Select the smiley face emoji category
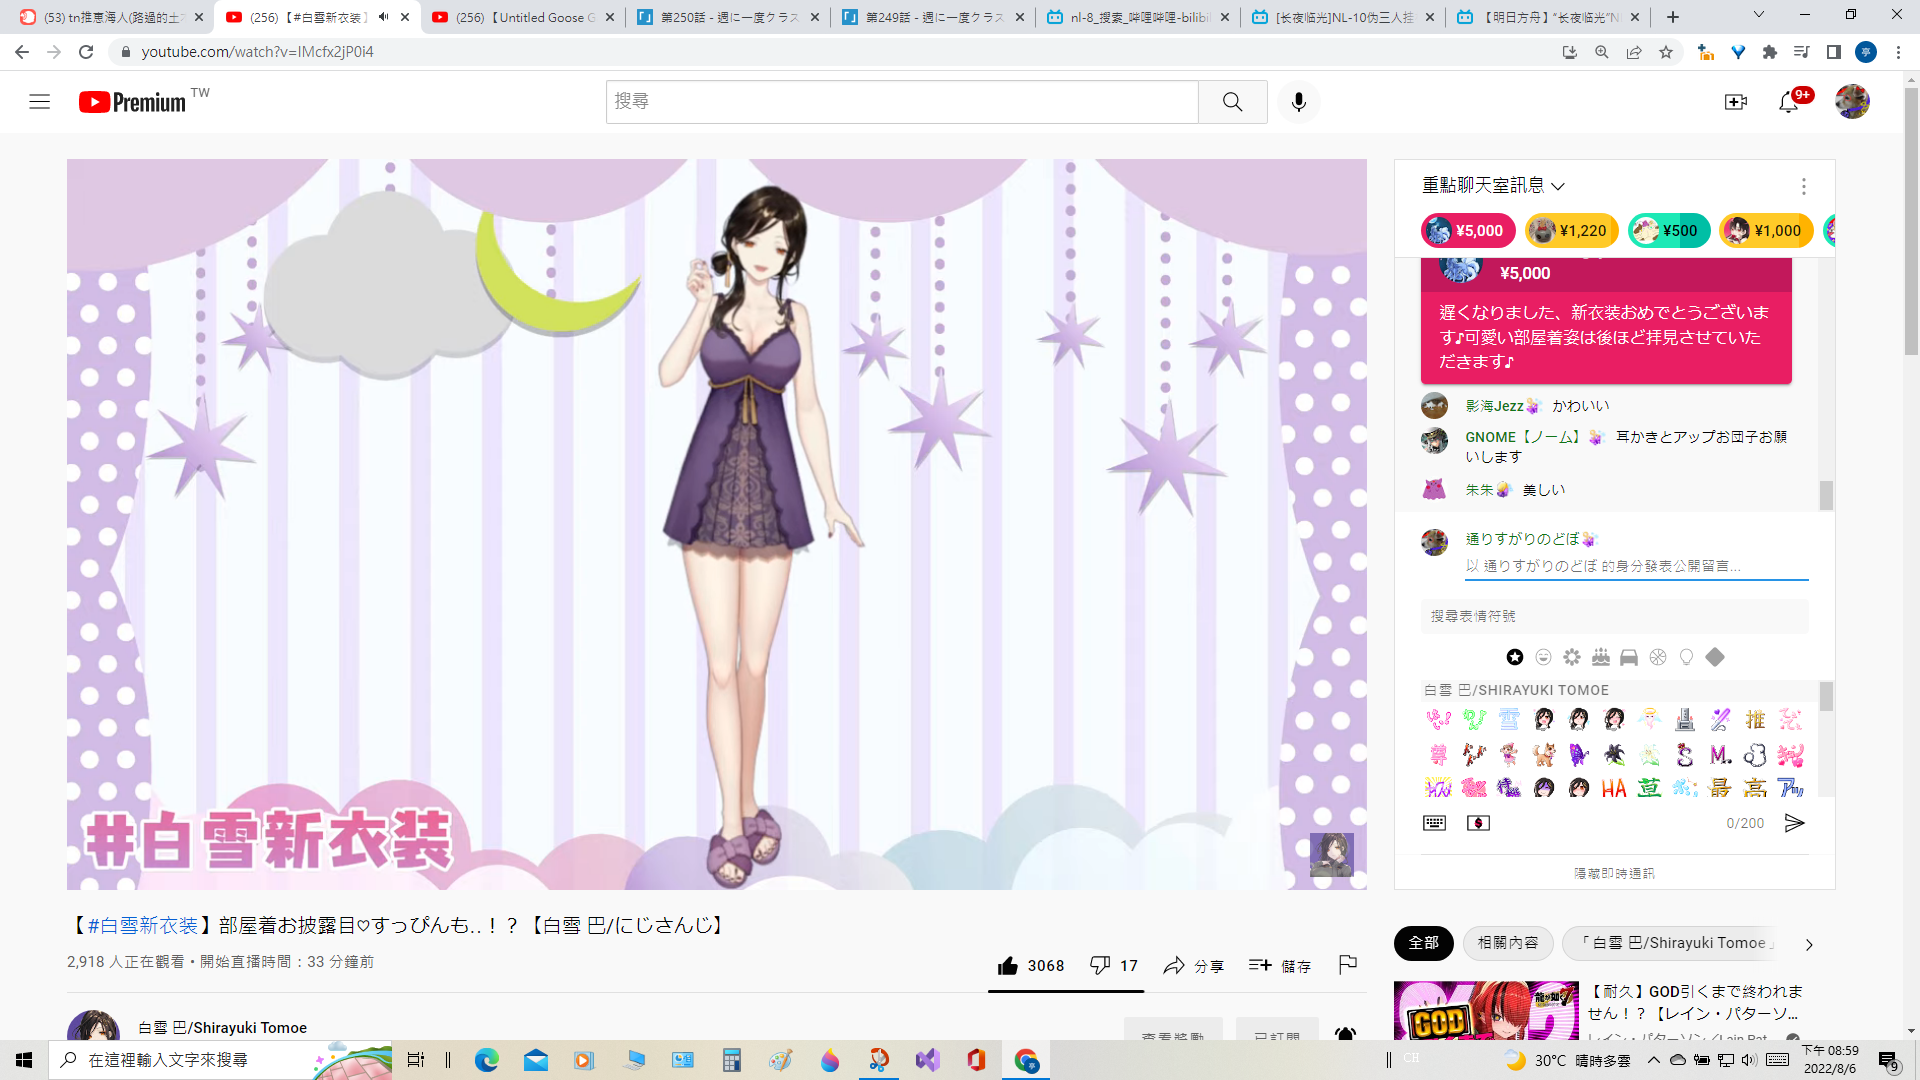The height and width of the screenshot is (1080, 1920). tap(1543, 657)
